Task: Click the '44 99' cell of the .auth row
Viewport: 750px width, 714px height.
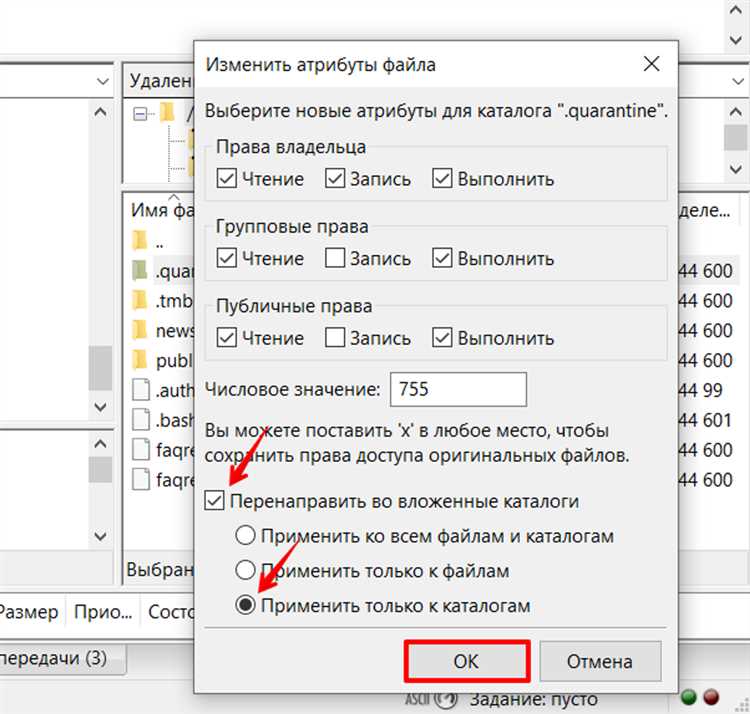Action: click(x=700, y=390)
